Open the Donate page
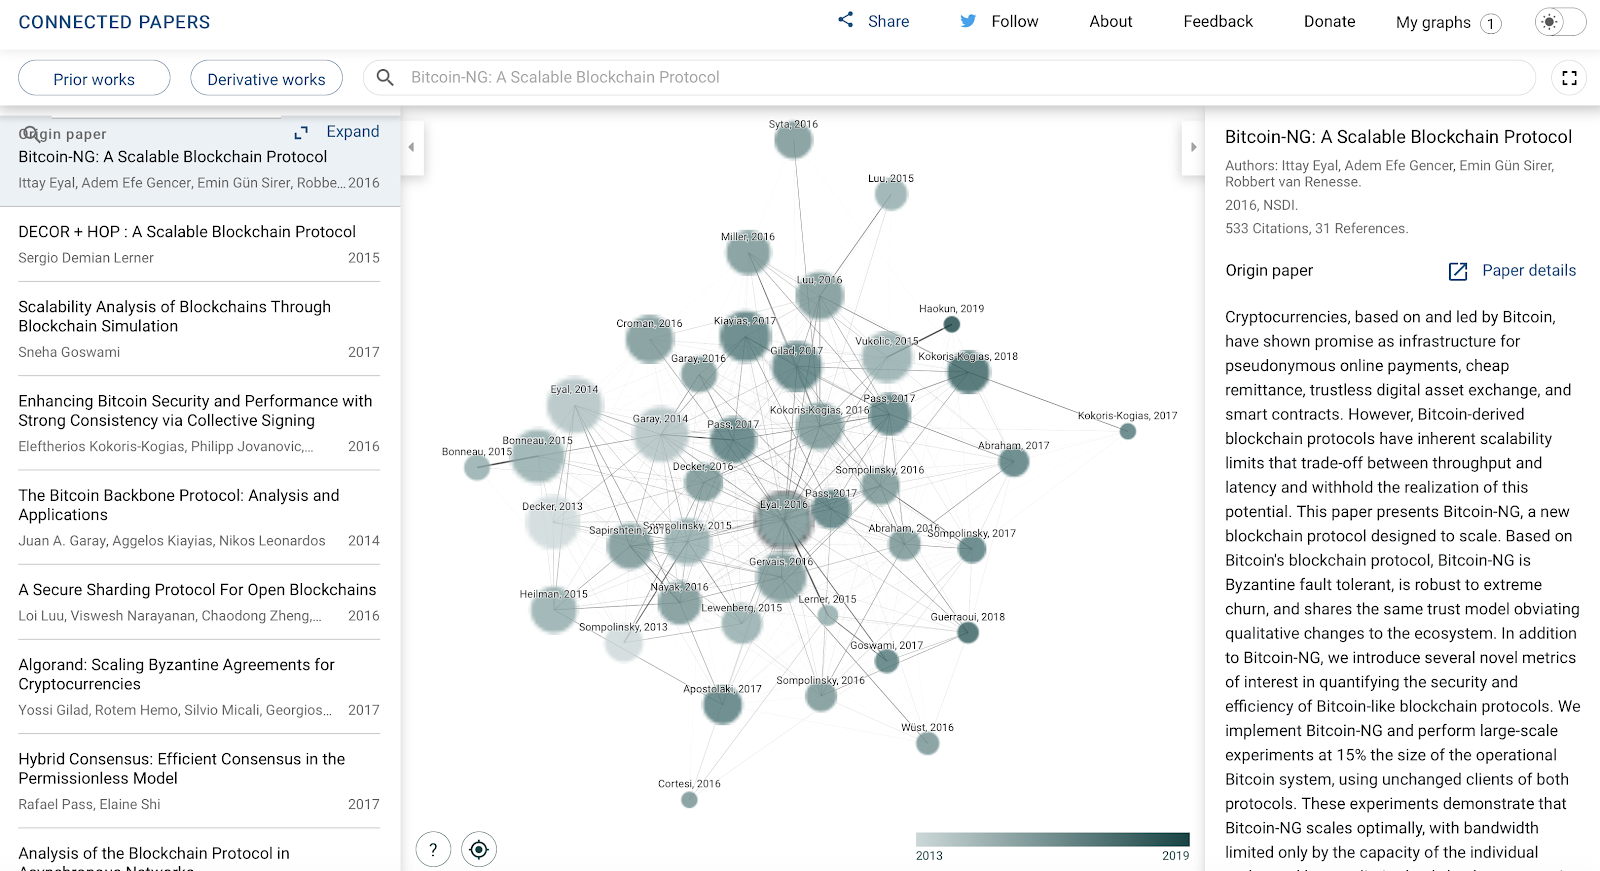This screenshot has width=1600, height=871. point(1329,21)
